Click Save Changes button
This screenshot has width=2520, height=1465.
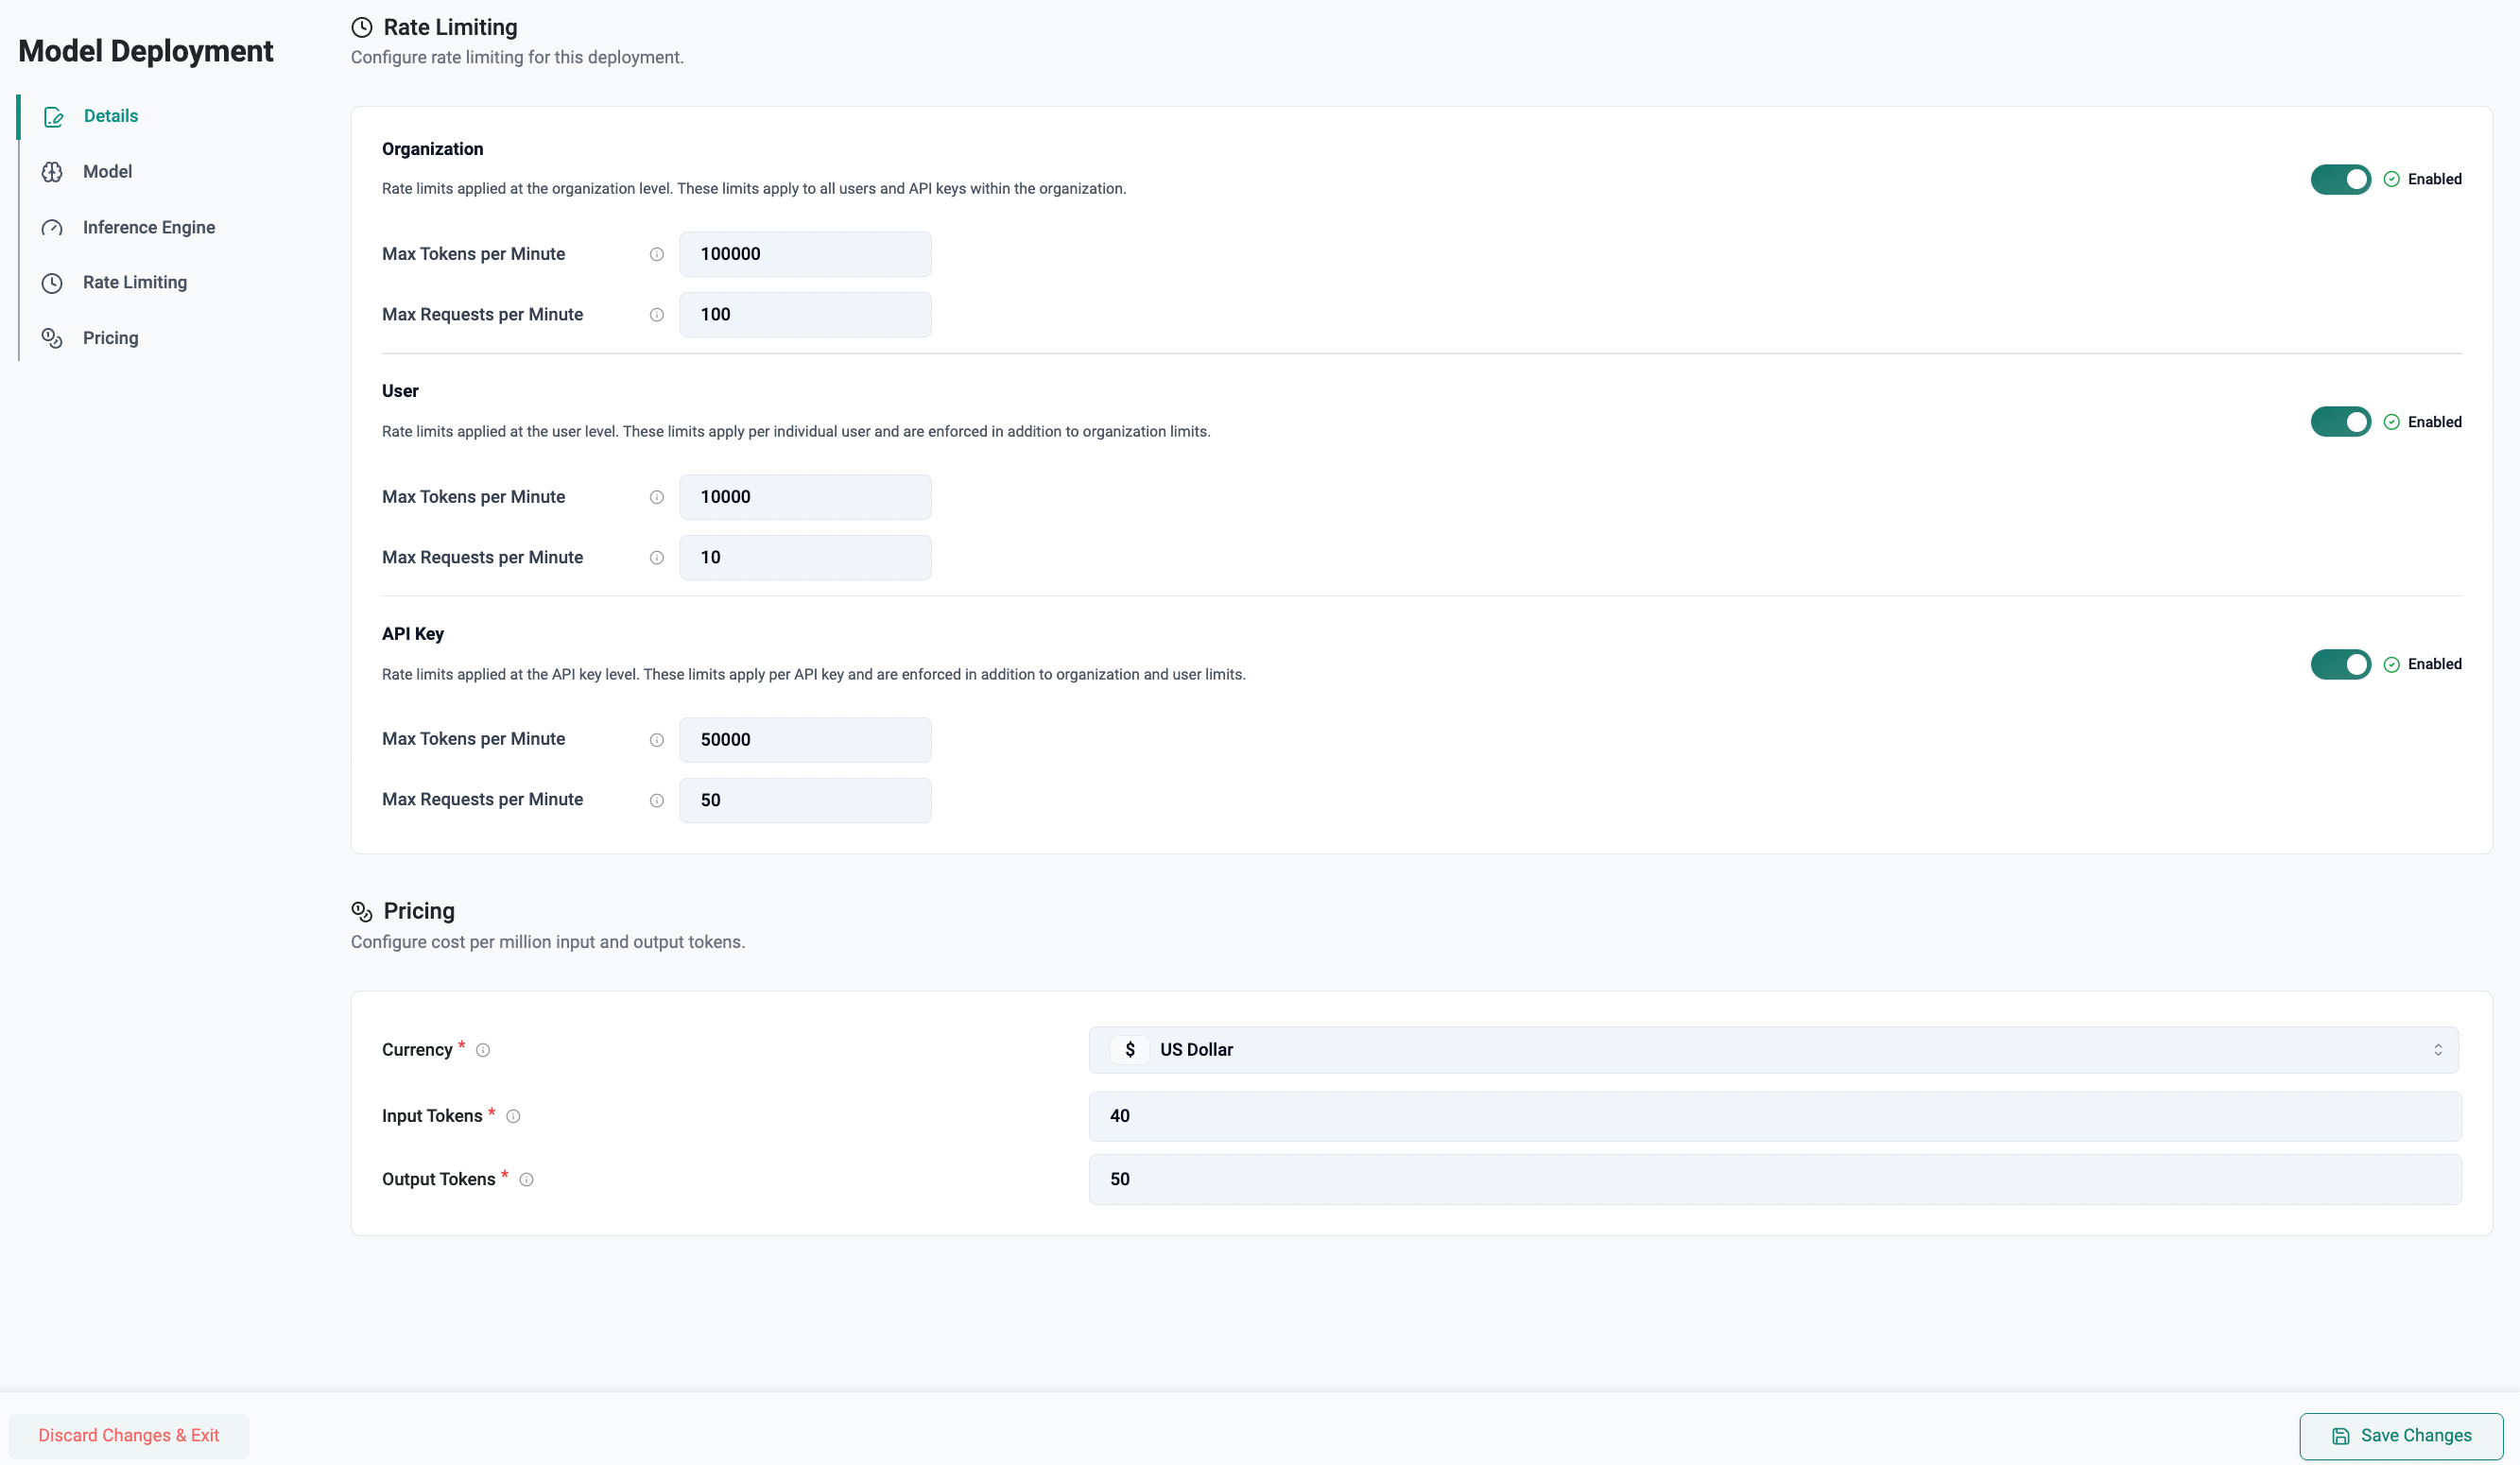tap(2400, 1436)
